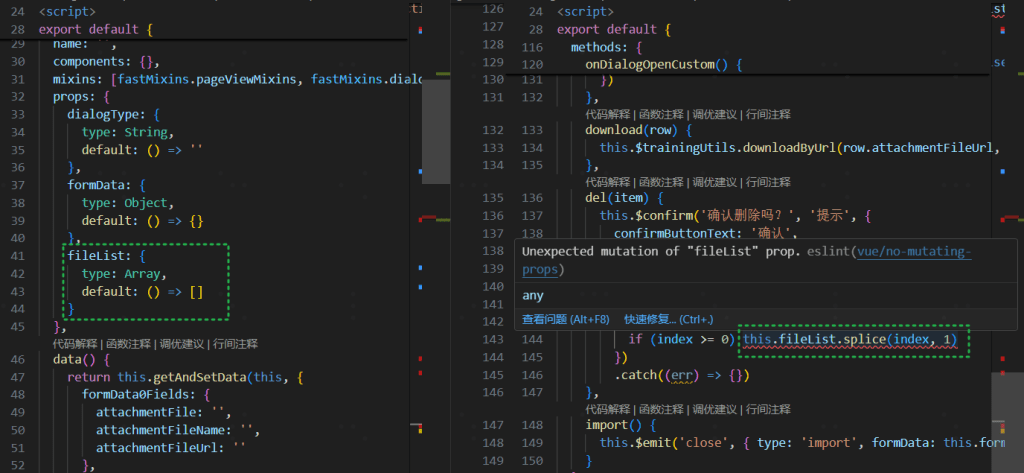Click 行间注释 above the import() method
Screen dimensions: 1024x473
tap(766, 409)
